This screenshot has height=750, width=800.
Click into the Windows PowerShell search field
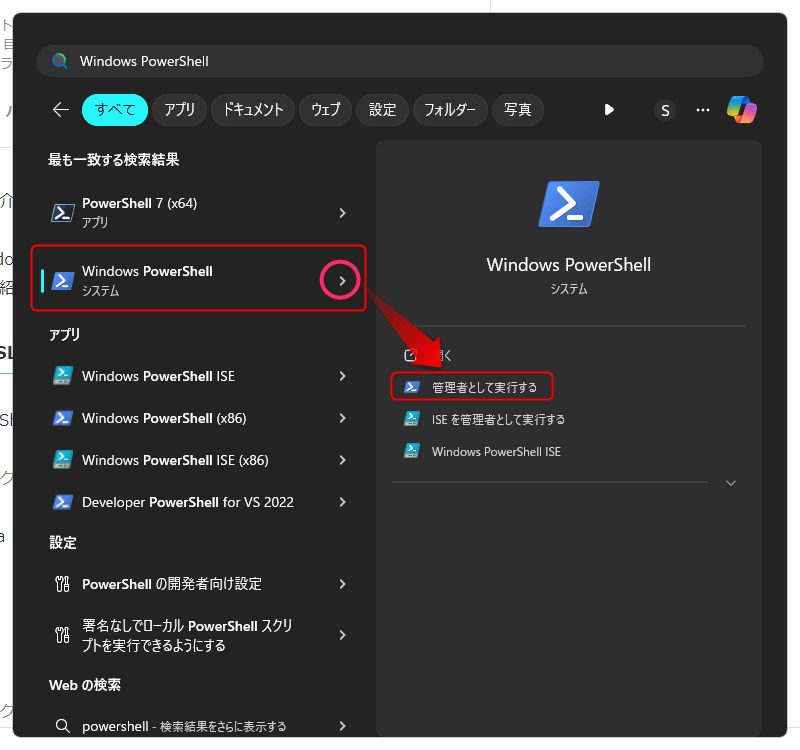click(x=399, y=61)
